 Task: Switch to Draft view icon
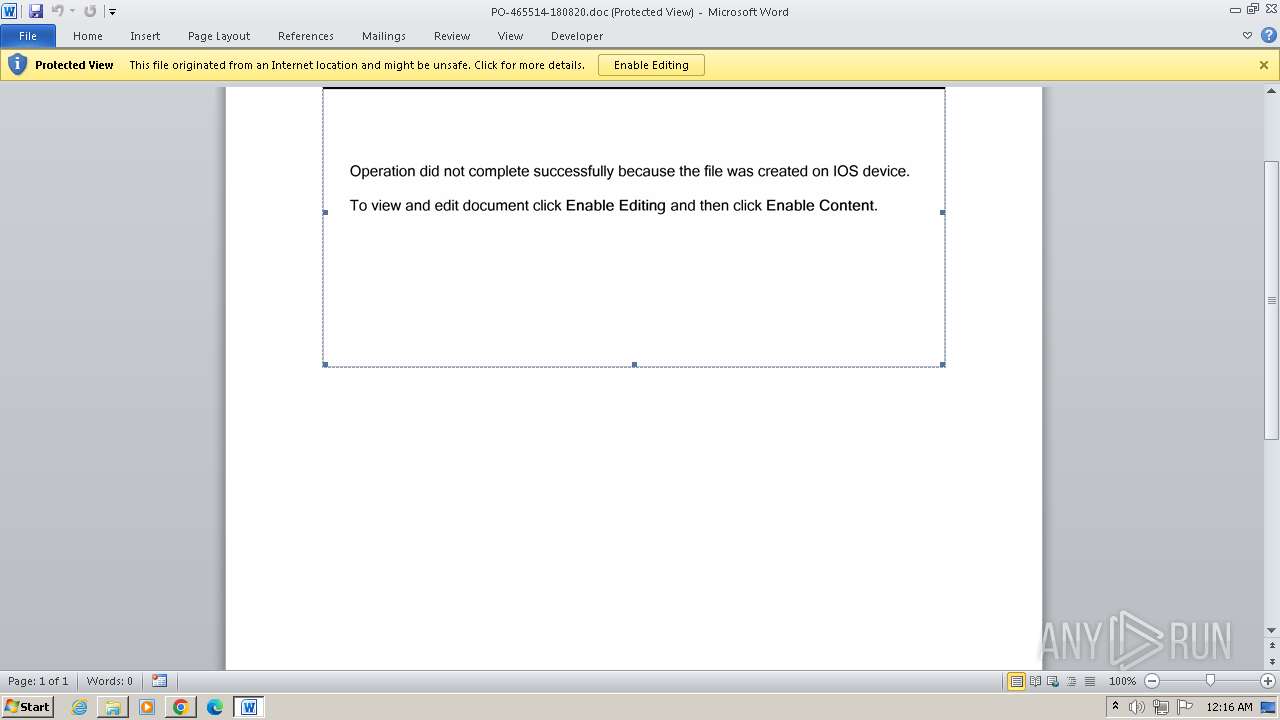(1089, 681)
